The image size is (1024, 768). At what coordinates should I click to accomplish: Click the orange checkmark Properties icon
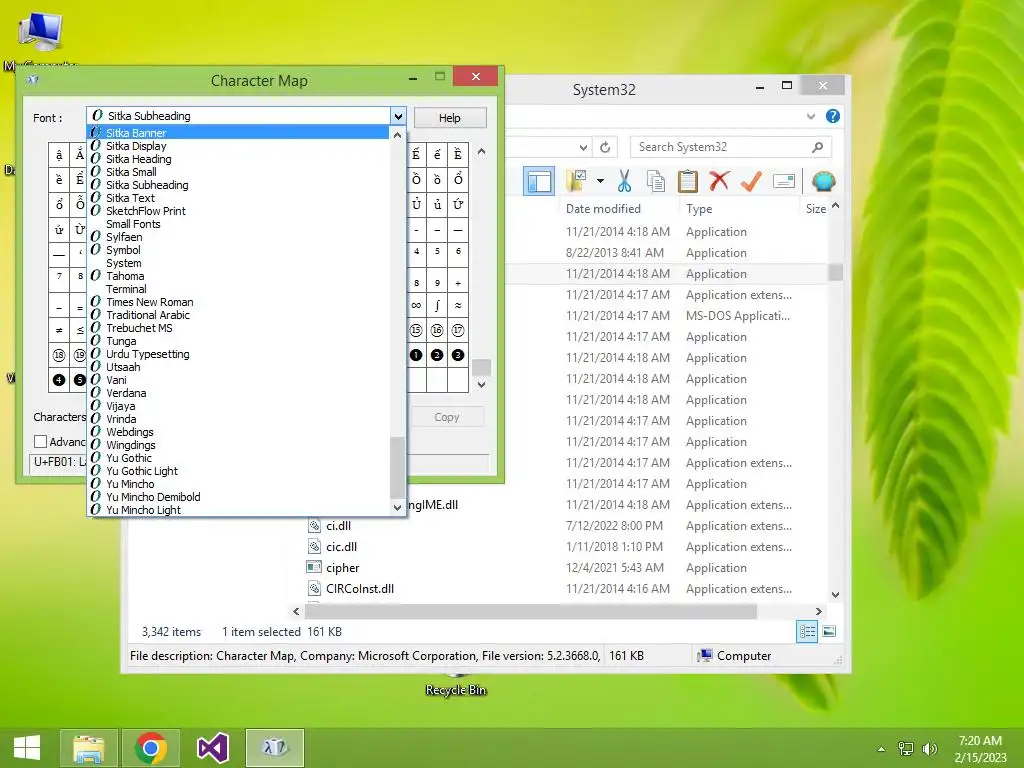pyautogui.click(x=751, y=181)
